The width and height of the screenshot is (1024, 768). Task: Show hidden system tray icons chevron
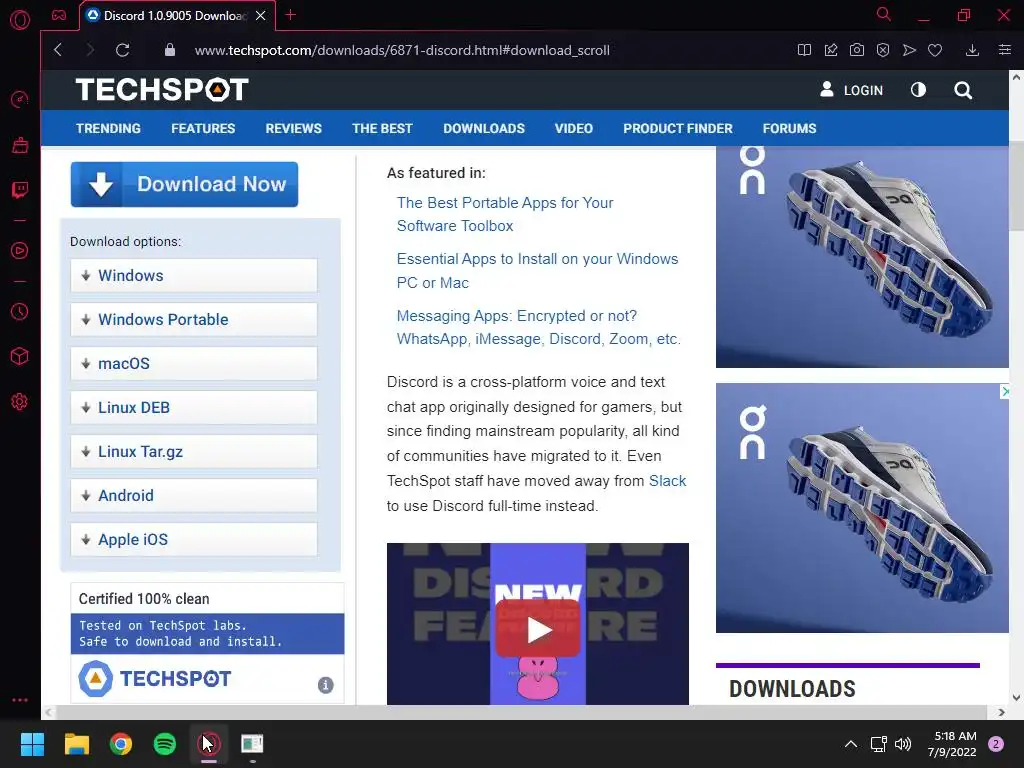click(x=850, y=744)
